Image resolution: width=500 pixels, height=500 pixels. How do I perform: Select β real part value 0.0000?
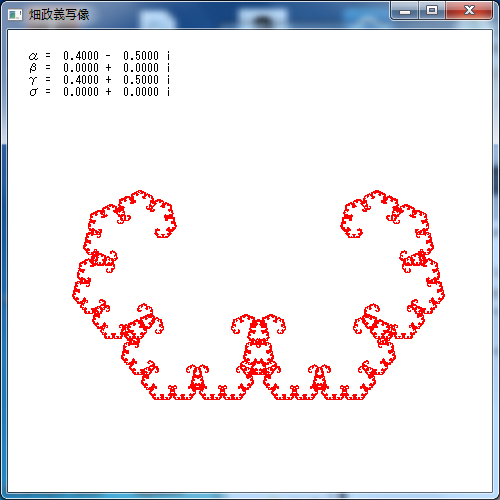click(x=81, y=68)
